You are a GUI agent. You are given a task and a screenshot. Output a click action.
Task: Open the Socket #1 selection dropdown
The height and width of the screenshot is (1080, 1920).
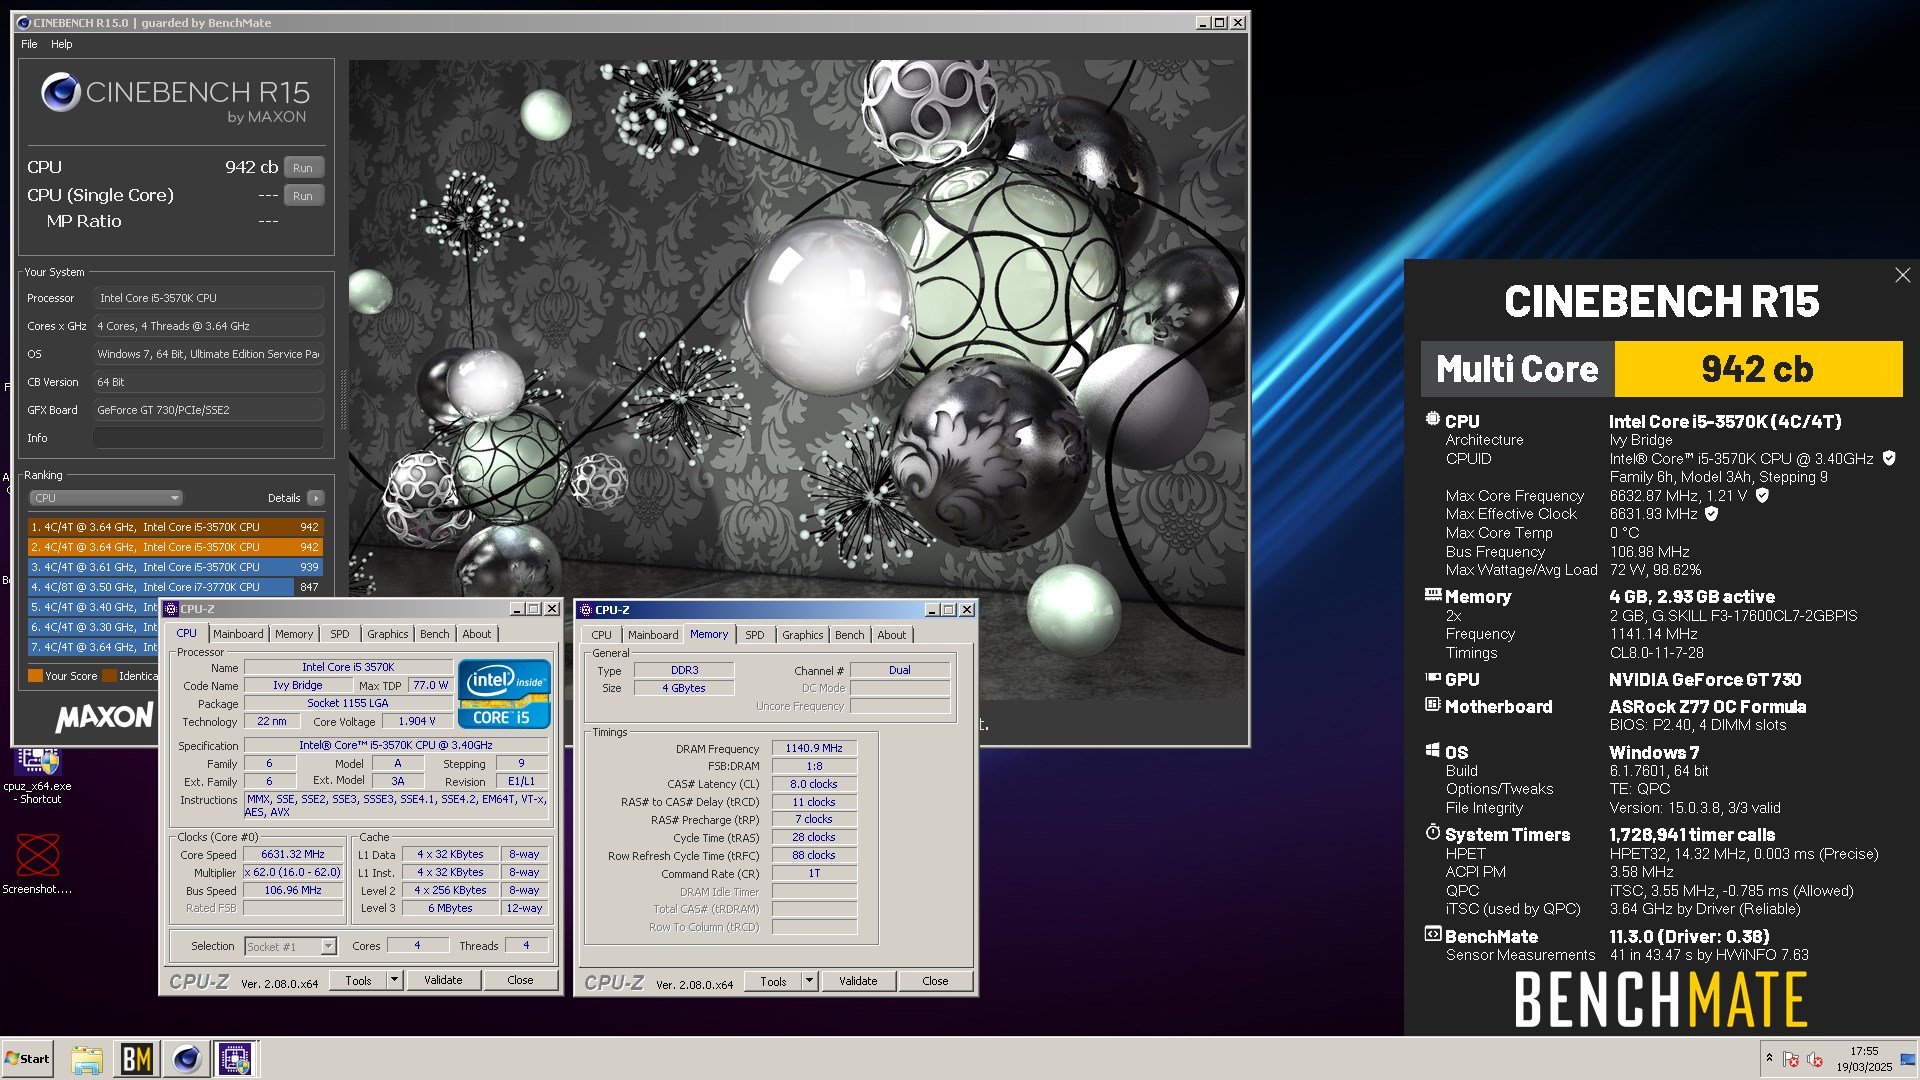click(x=290, y=946)
